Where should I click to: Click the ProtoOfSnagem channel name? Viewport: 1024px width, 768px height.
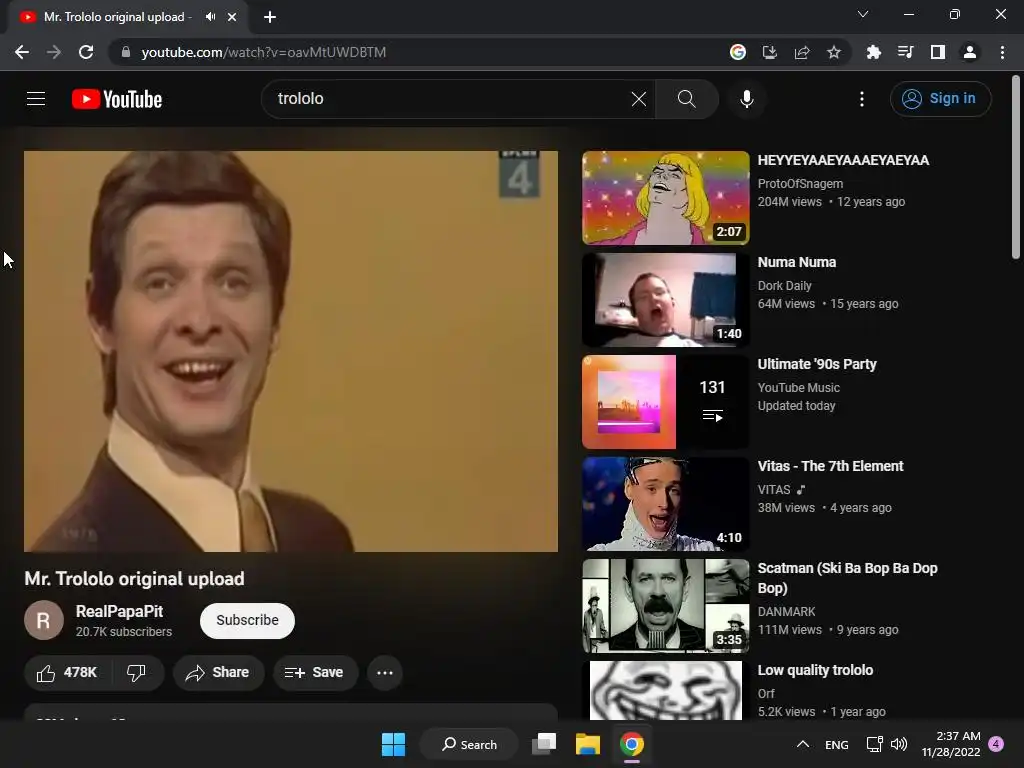click(800, 184)
